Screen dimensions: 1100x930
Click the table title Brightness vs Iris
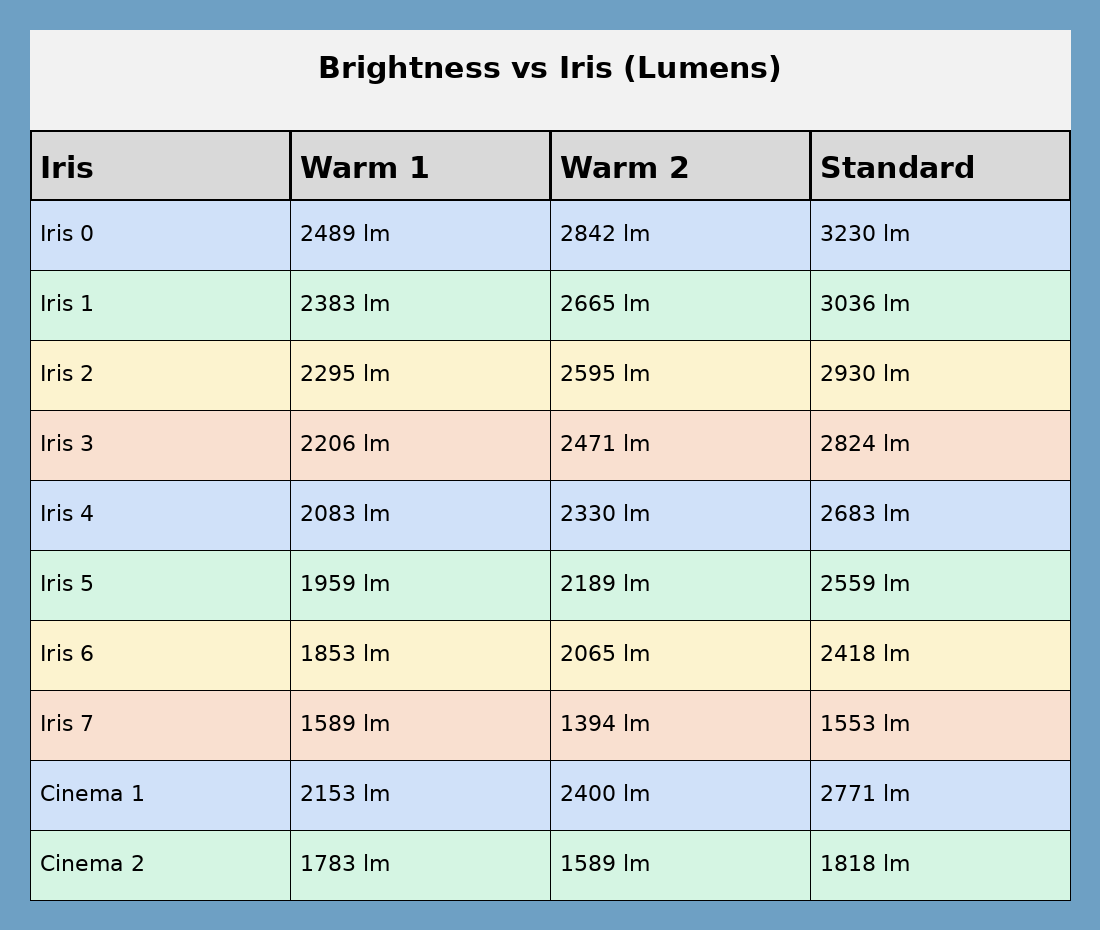[549, 69]
